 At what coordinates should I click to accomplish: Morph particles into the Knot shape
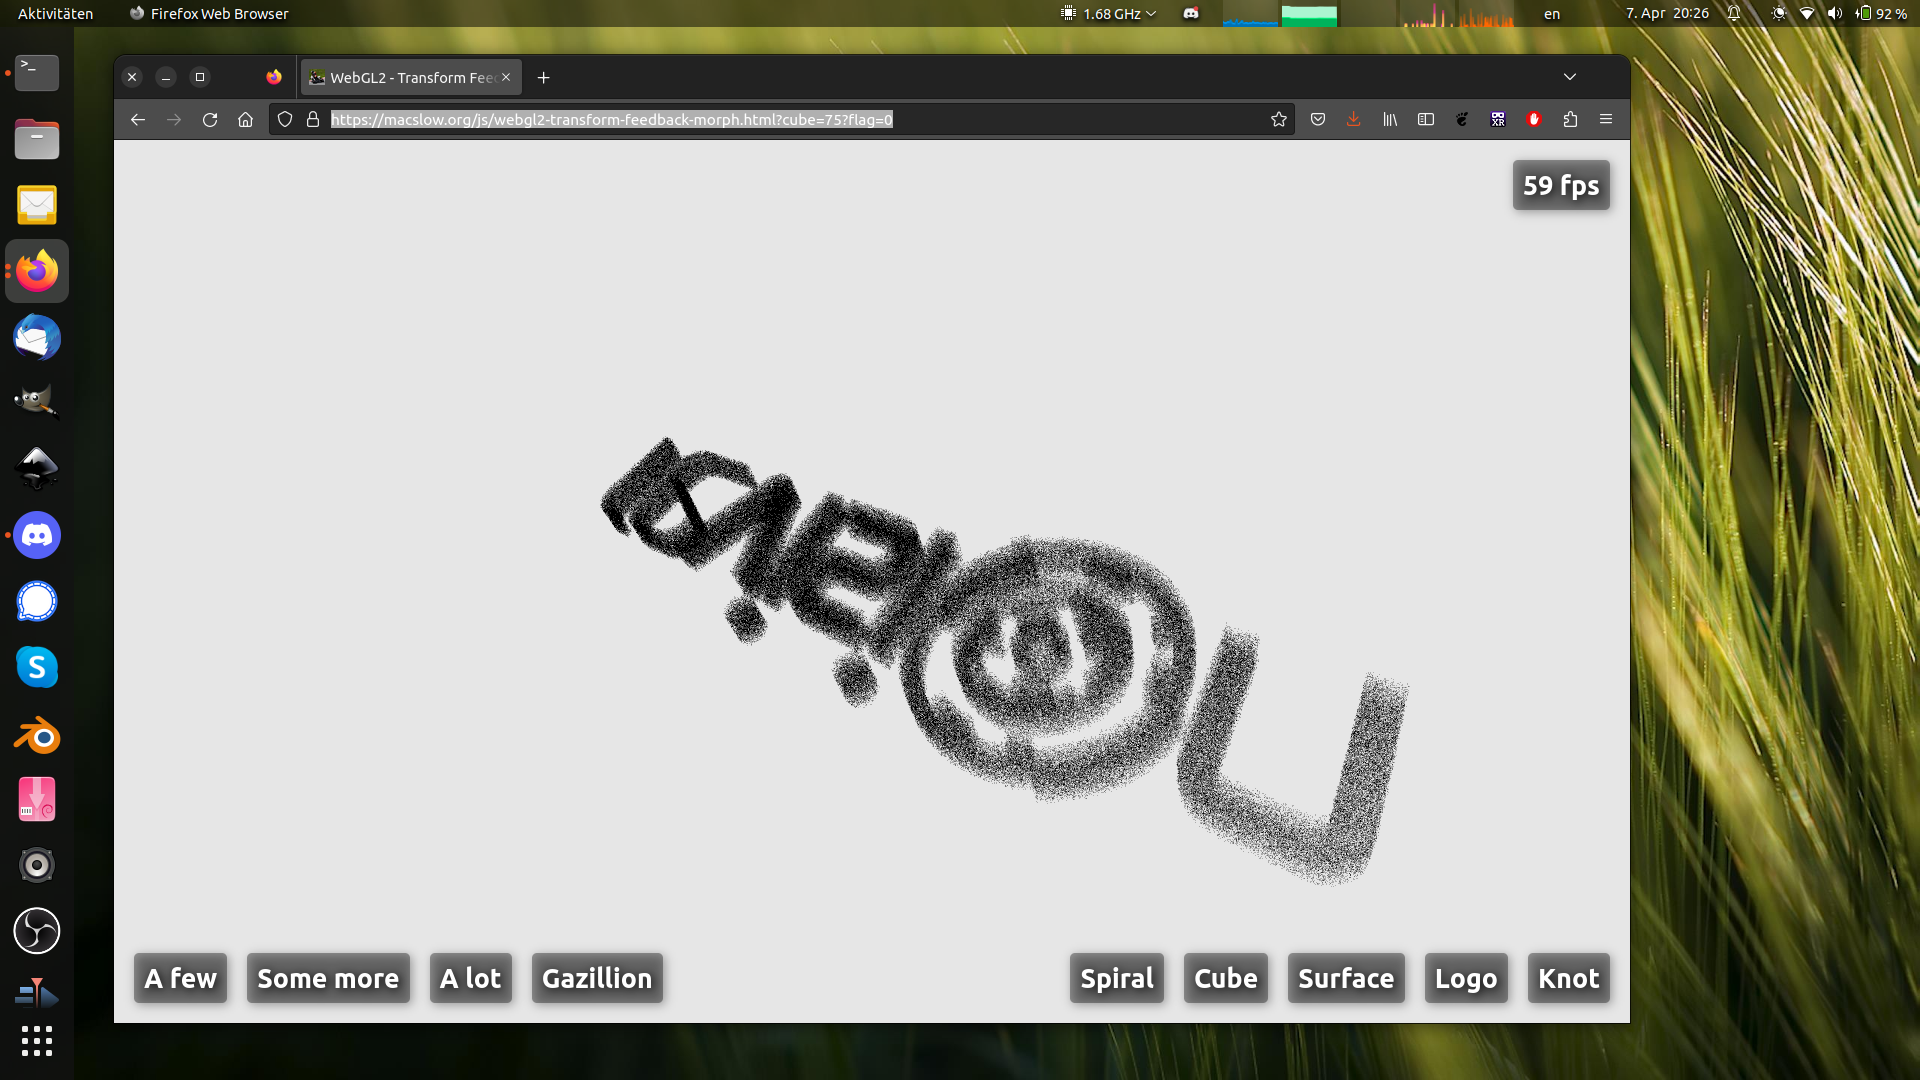[1568, 978]
